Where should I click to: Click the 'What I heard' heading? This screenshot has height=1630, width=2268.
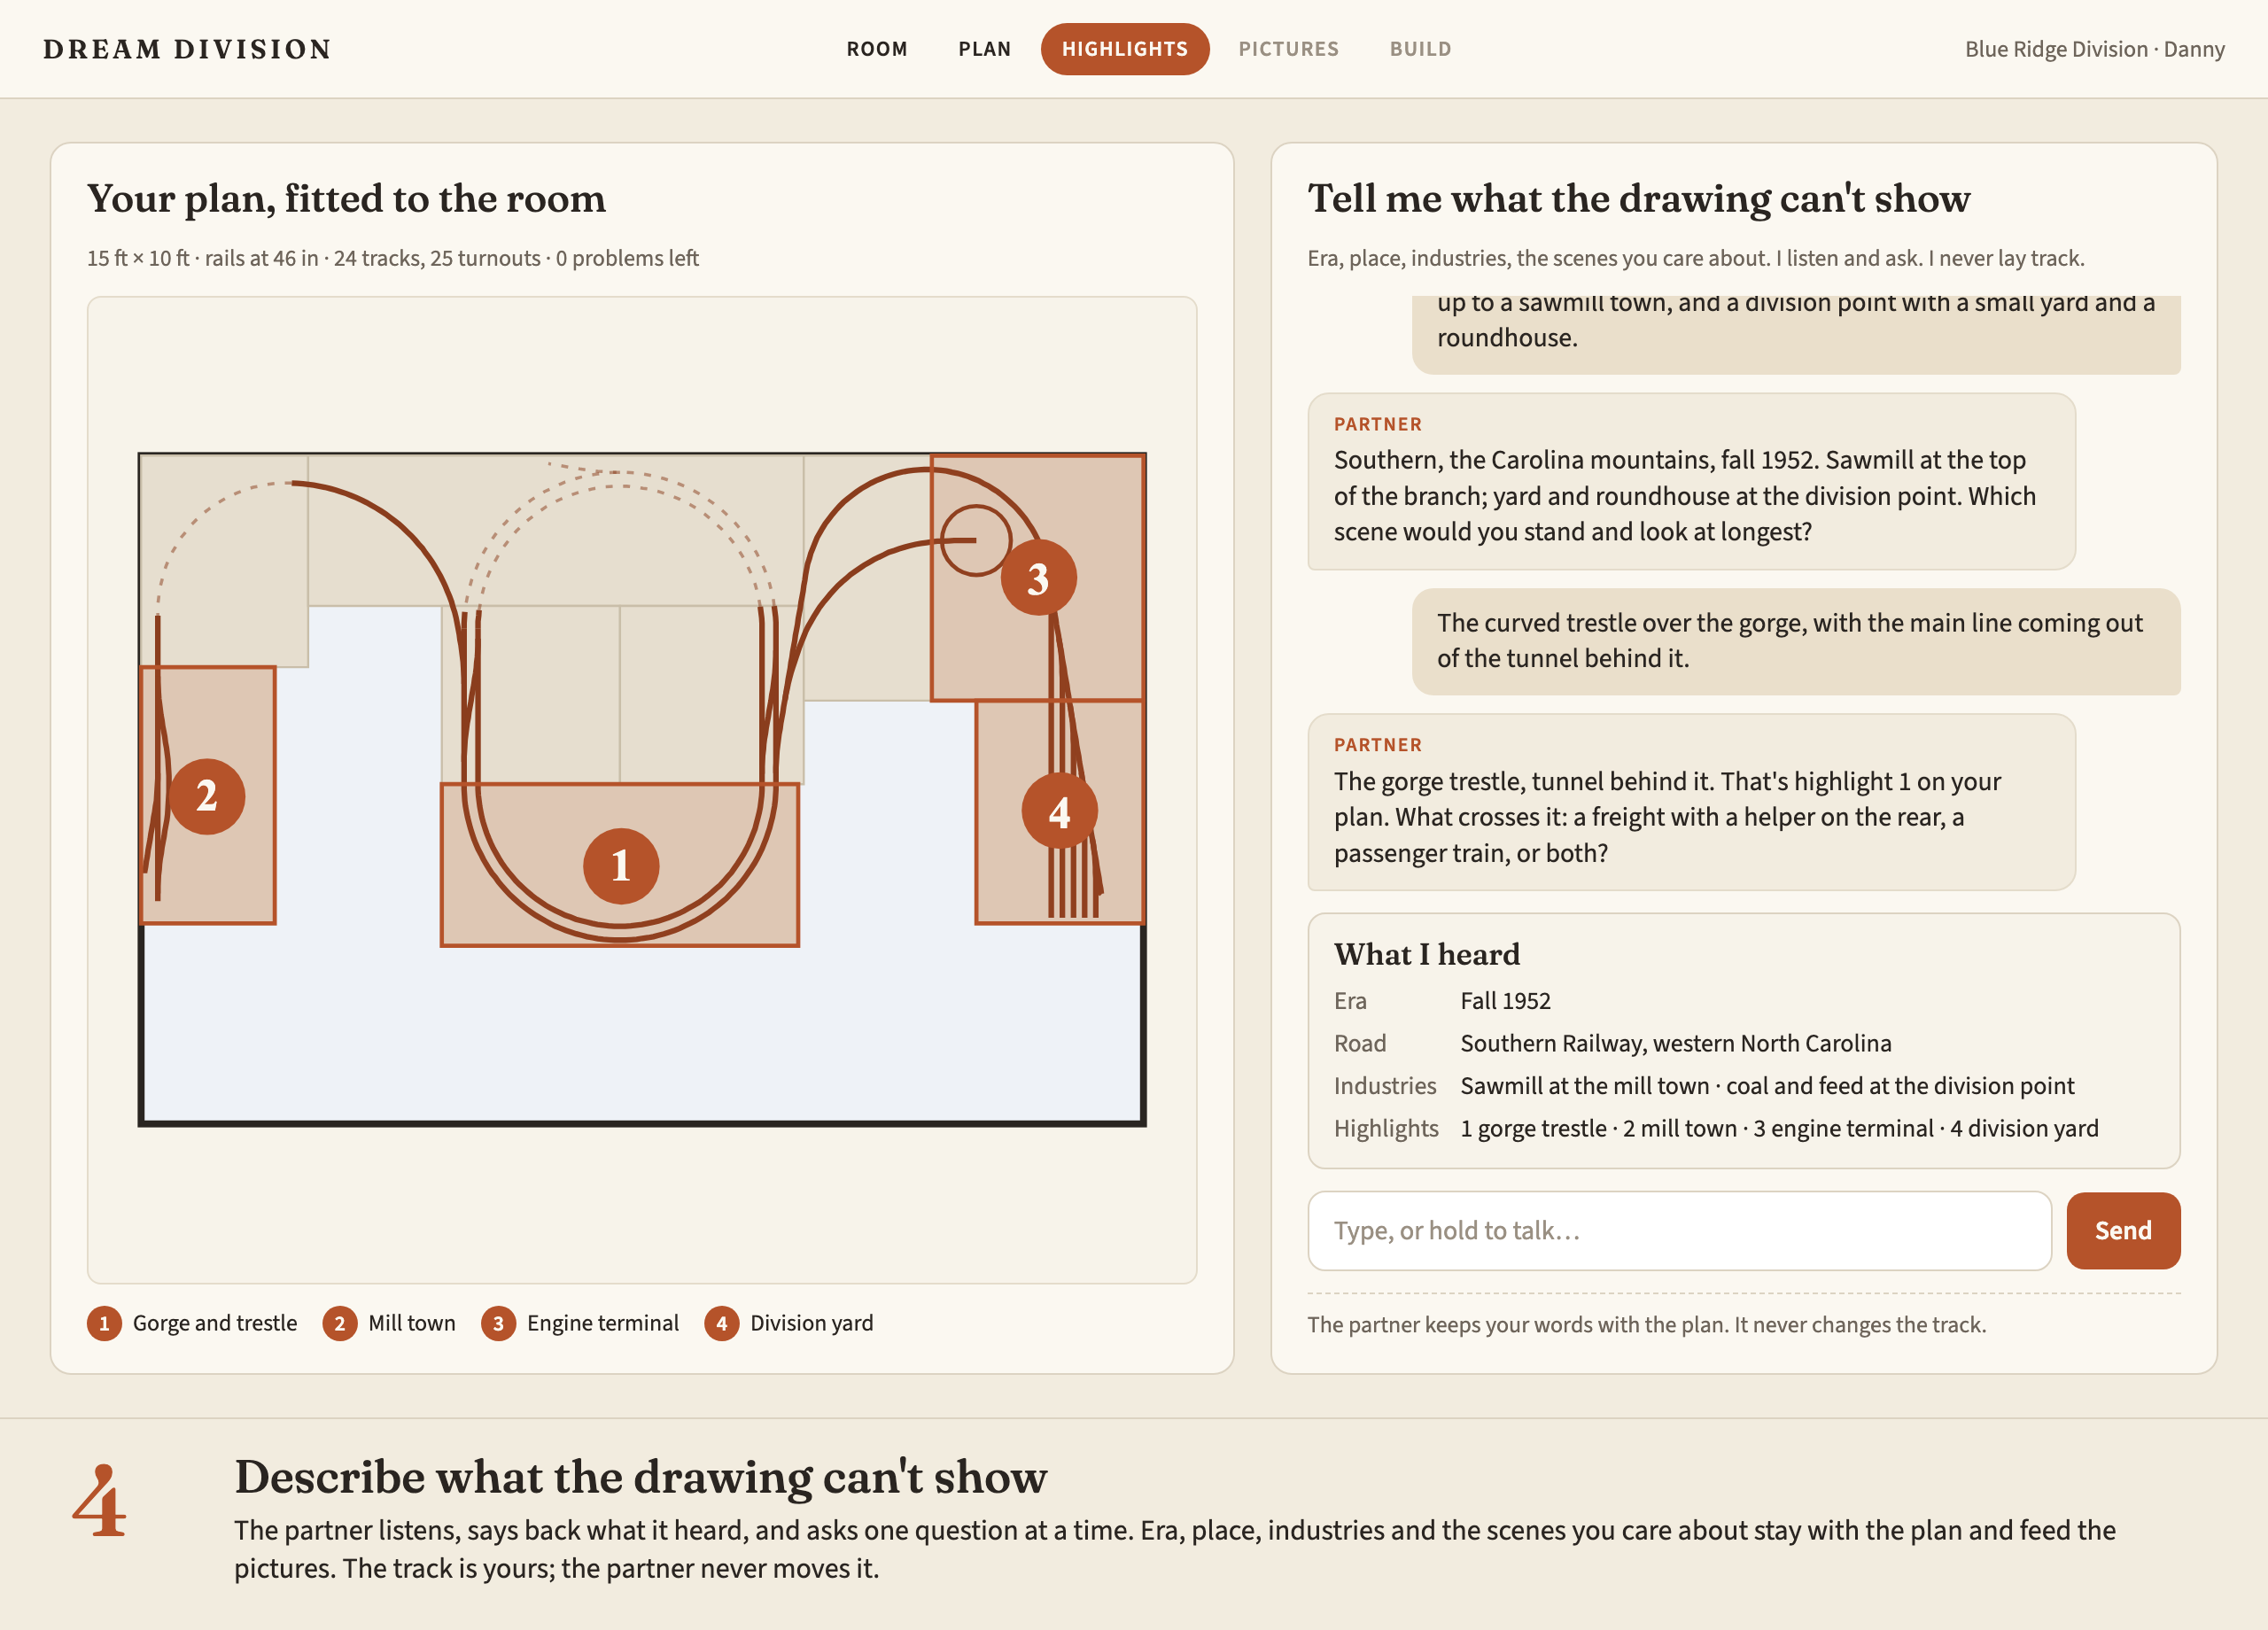pyautogui.click(x=1426, y=954)
